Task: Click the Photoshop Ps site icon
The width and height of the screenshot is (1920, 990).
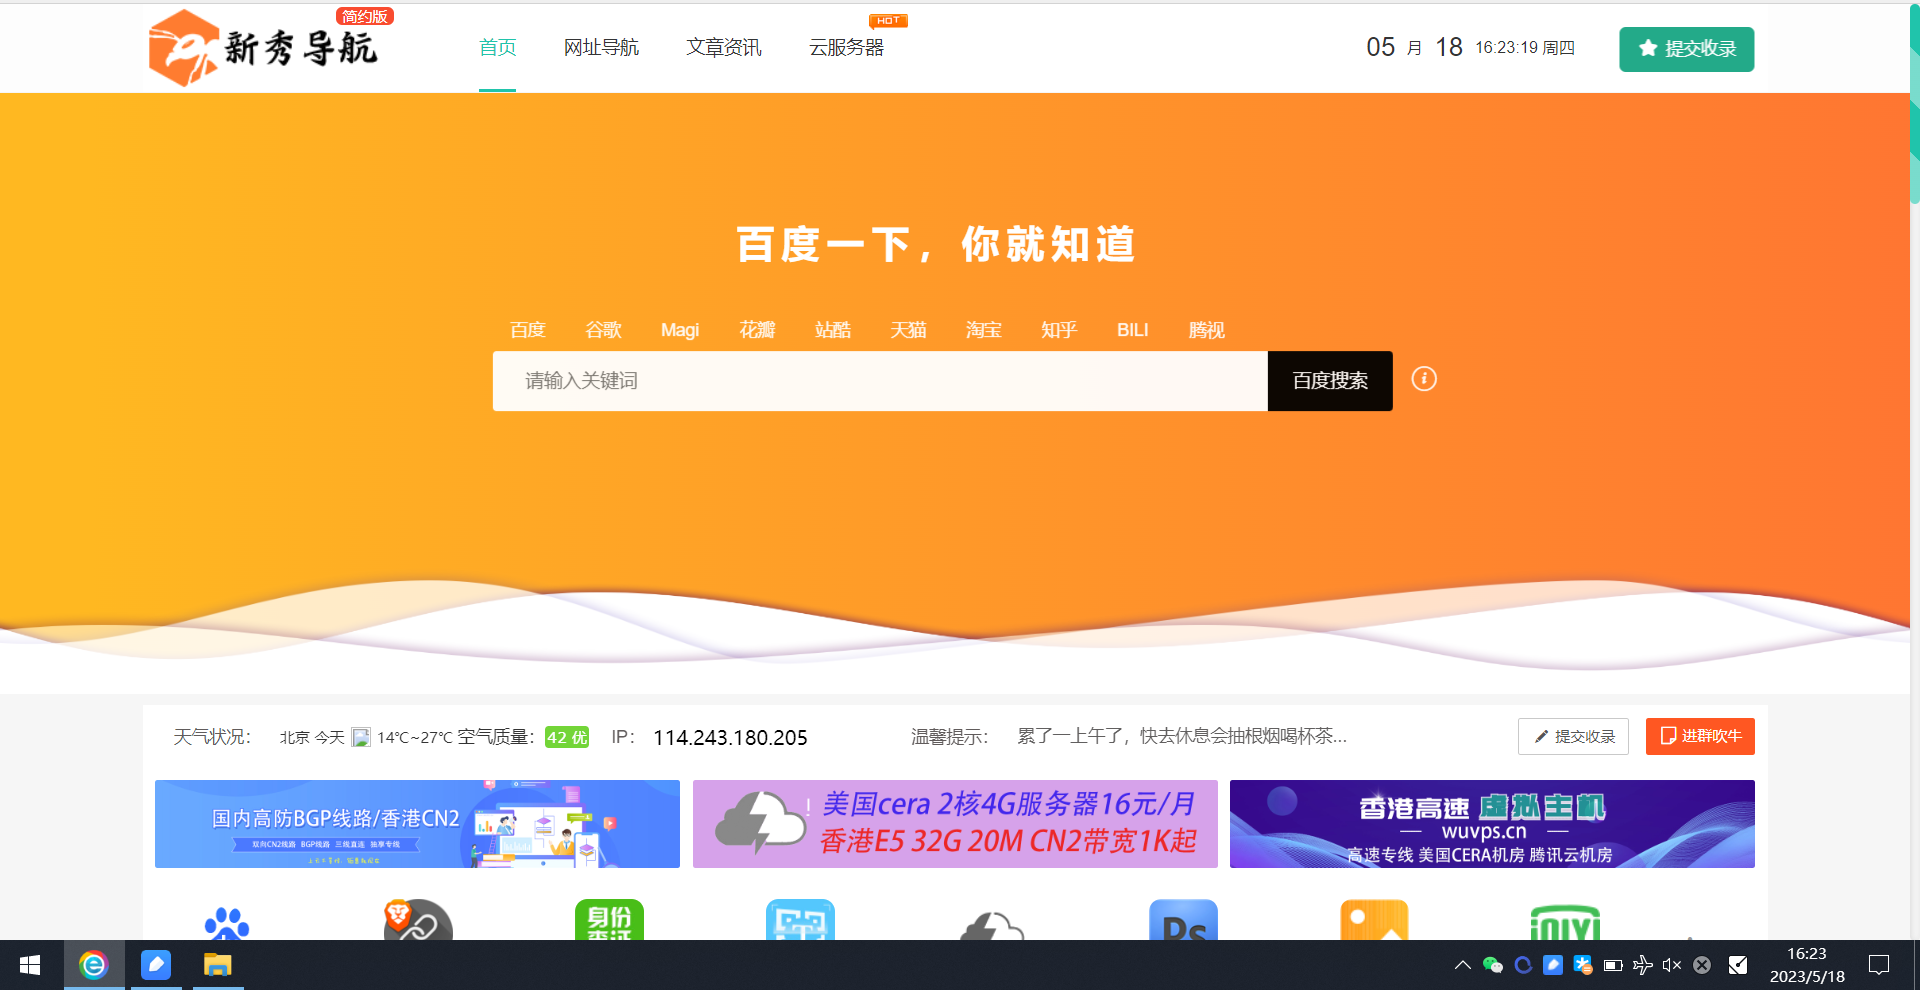Action: click(x=1183, y=920)
